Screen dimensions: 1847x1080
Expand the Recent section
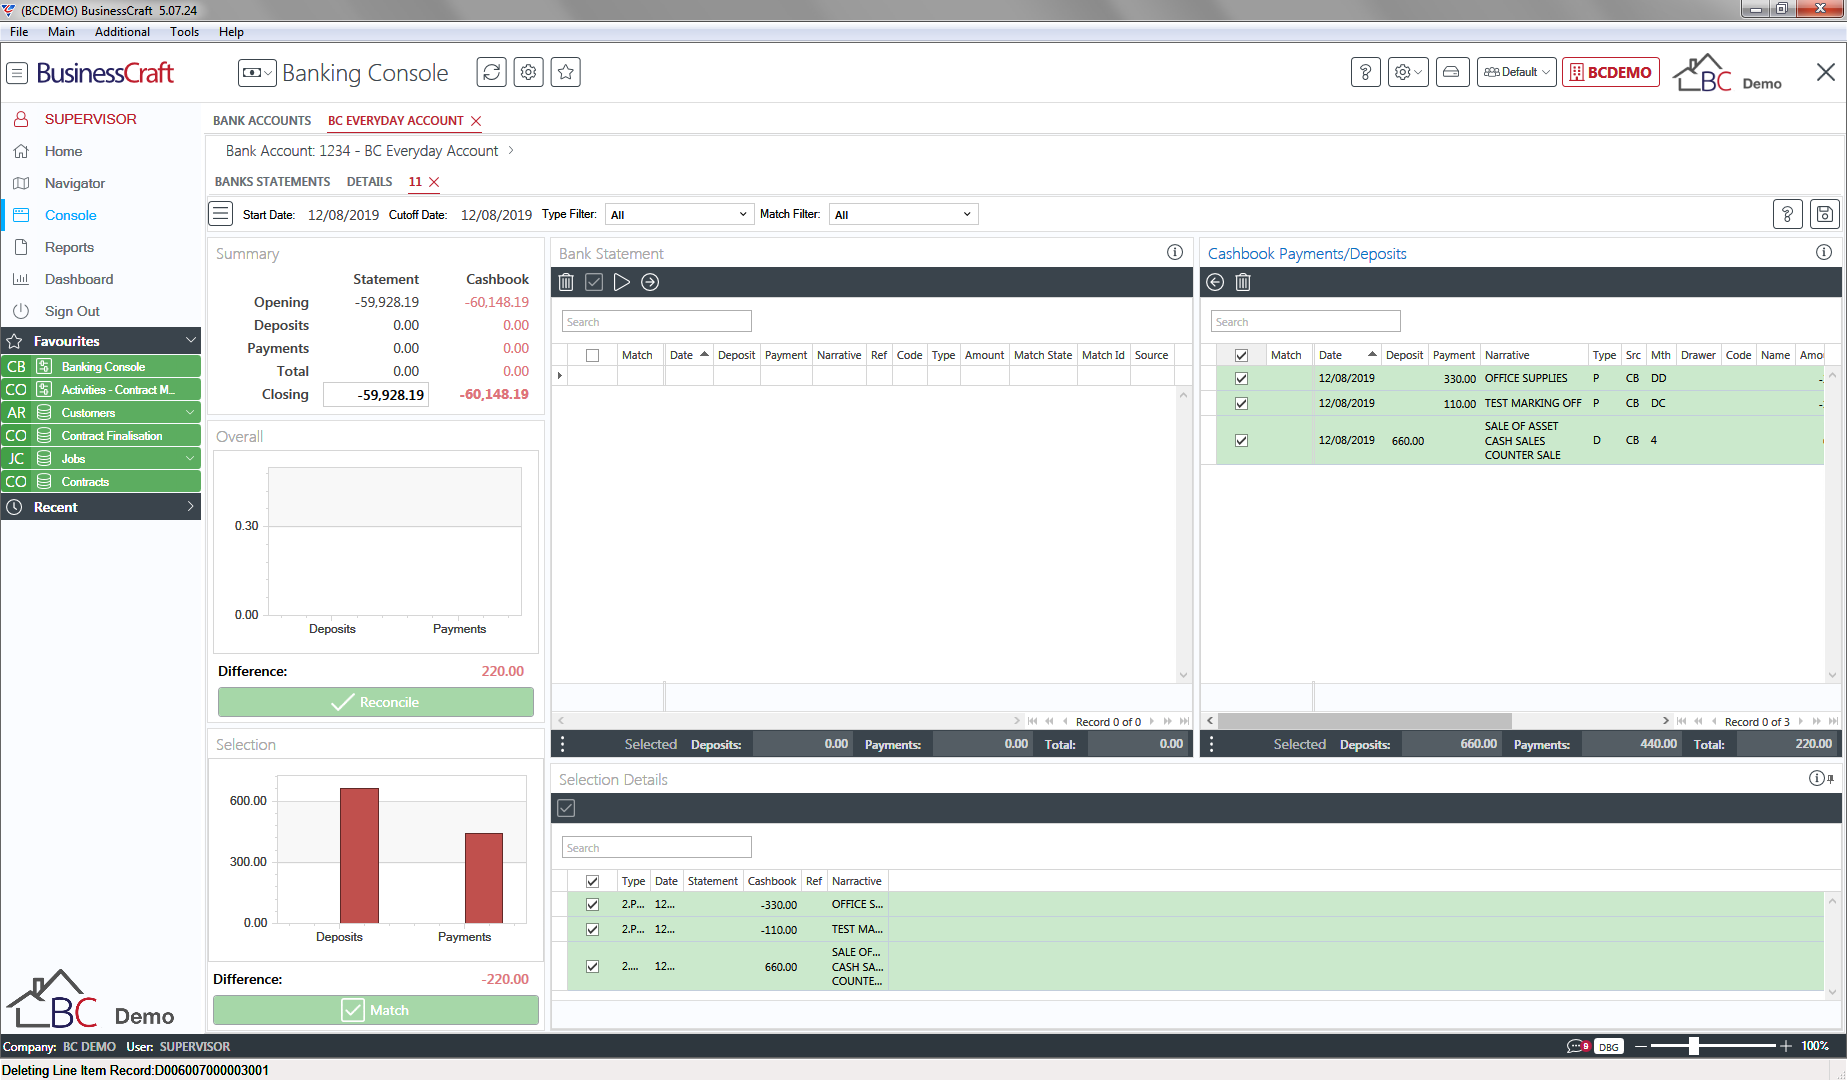(x=190, y=507)
